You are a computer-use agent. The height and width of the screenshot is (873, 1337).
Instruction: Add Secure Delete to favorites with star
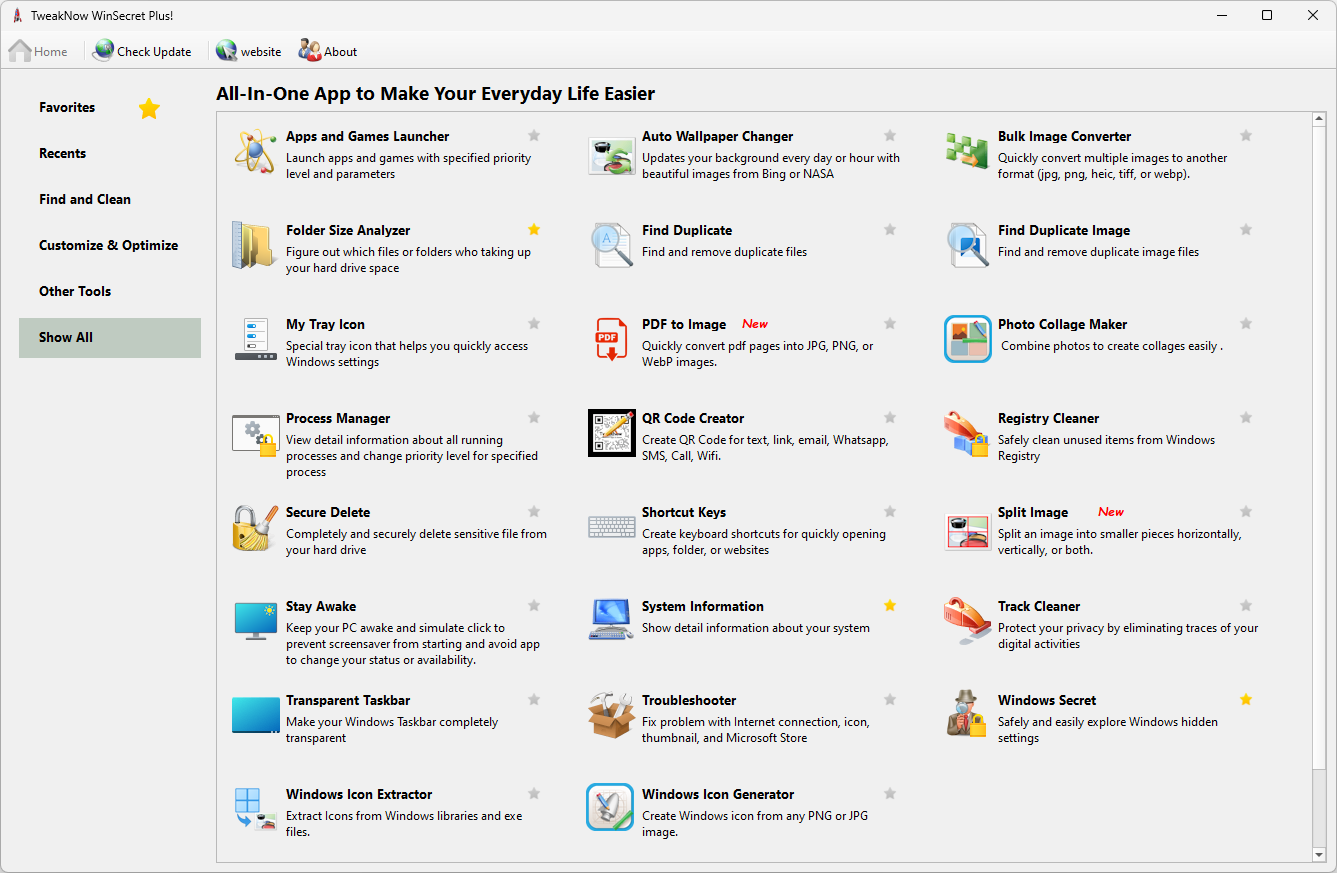coord(534,512)
